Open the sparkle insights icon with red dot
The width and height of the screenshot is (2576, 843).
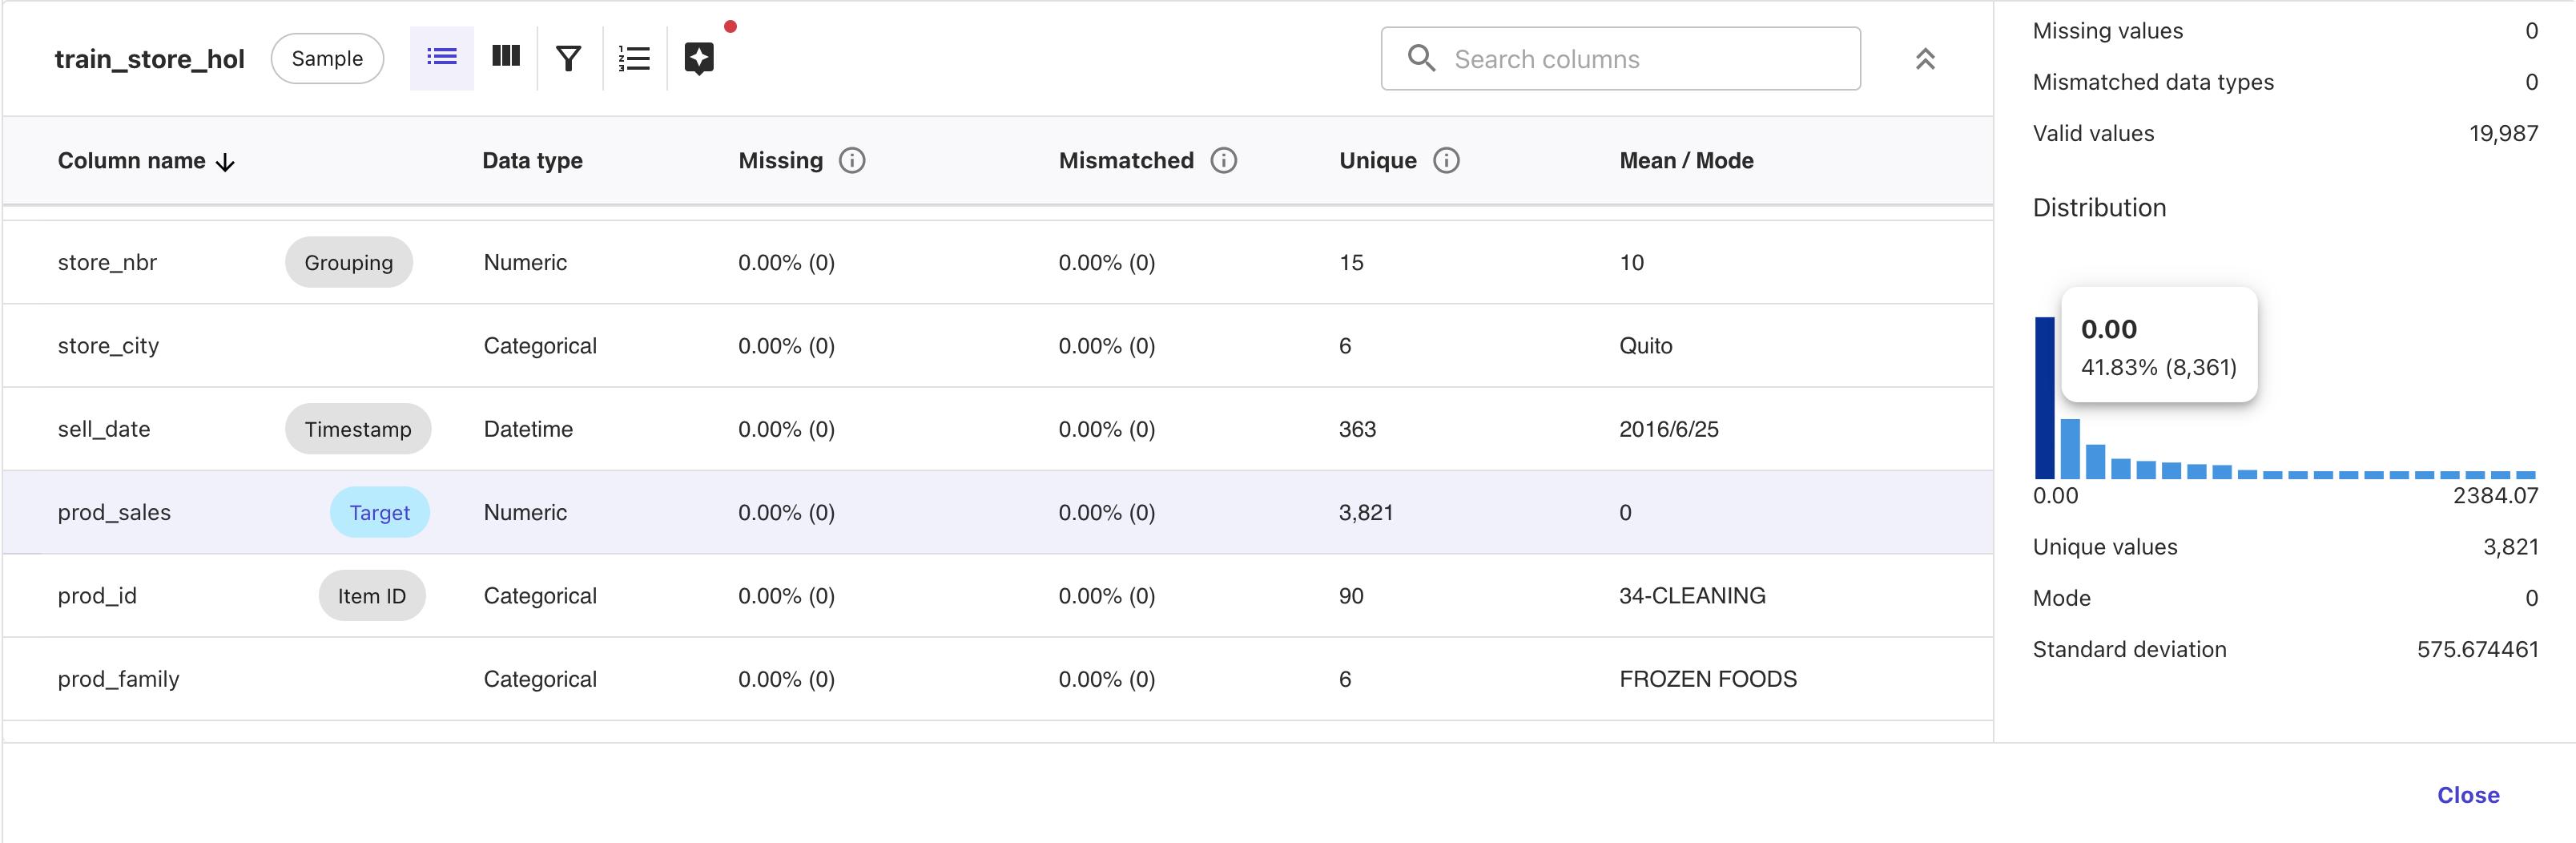[699, 58]
